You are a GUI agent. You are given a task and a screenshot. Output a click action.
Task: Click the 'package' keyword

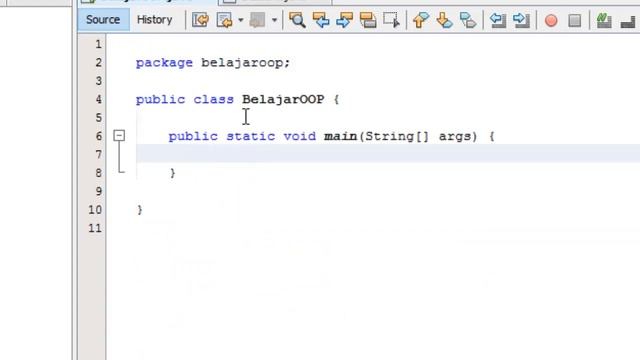[164, 63]
